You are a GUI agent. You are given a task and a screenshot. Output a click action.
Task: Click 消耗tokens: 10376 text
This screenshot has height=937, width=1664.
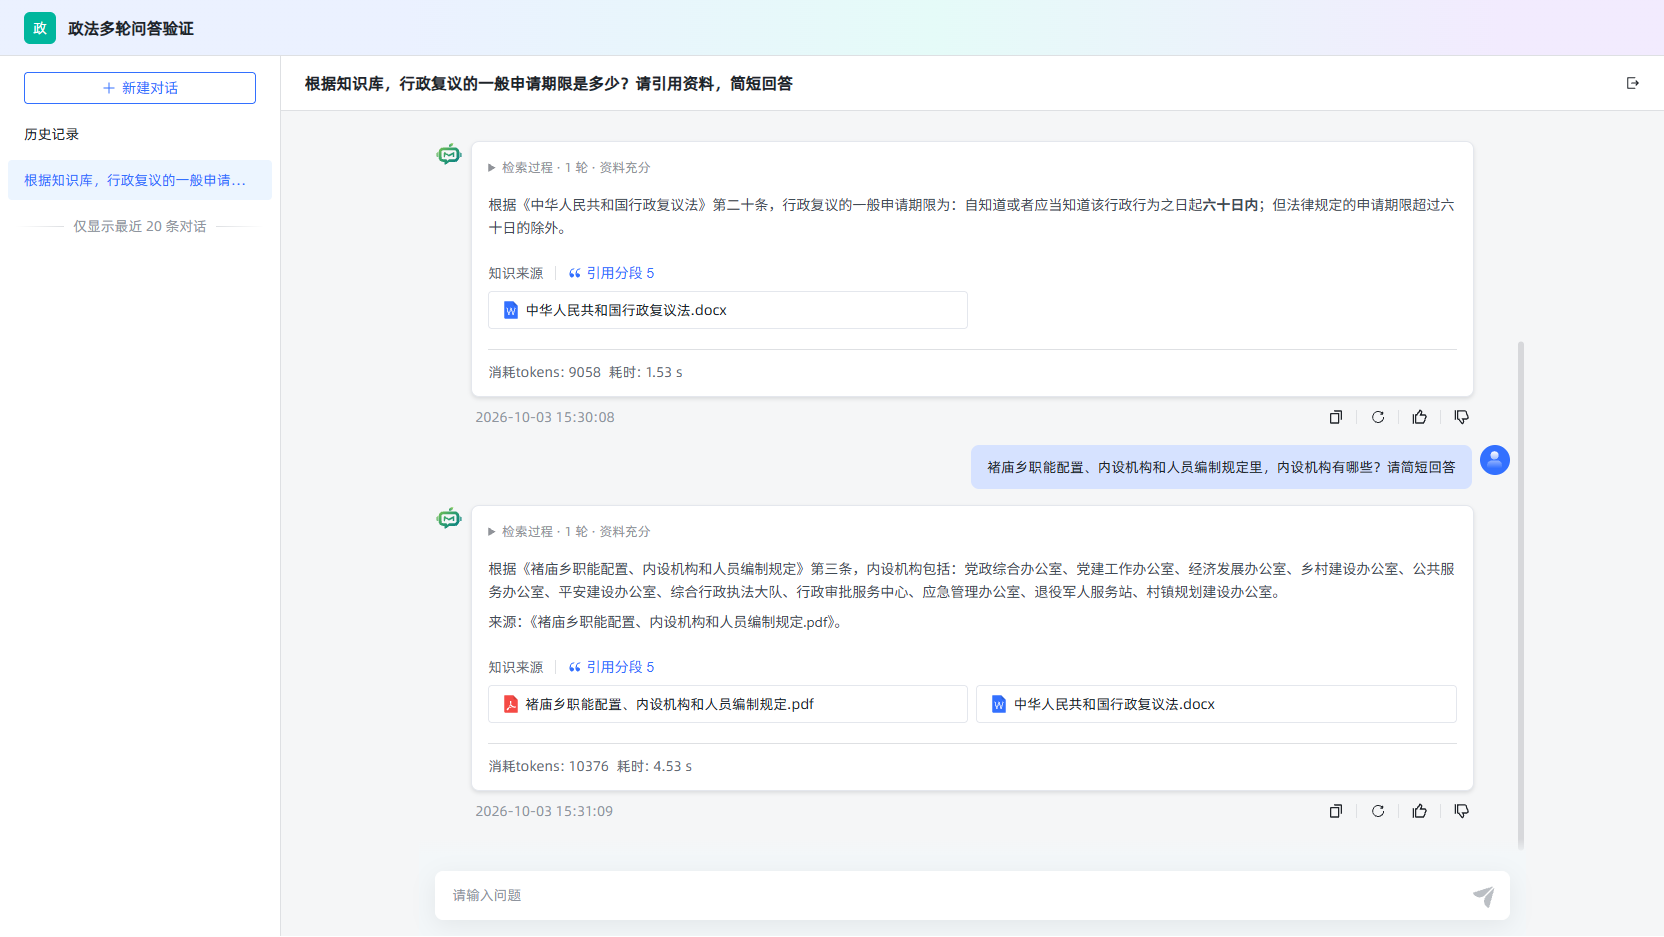(549, 766)
